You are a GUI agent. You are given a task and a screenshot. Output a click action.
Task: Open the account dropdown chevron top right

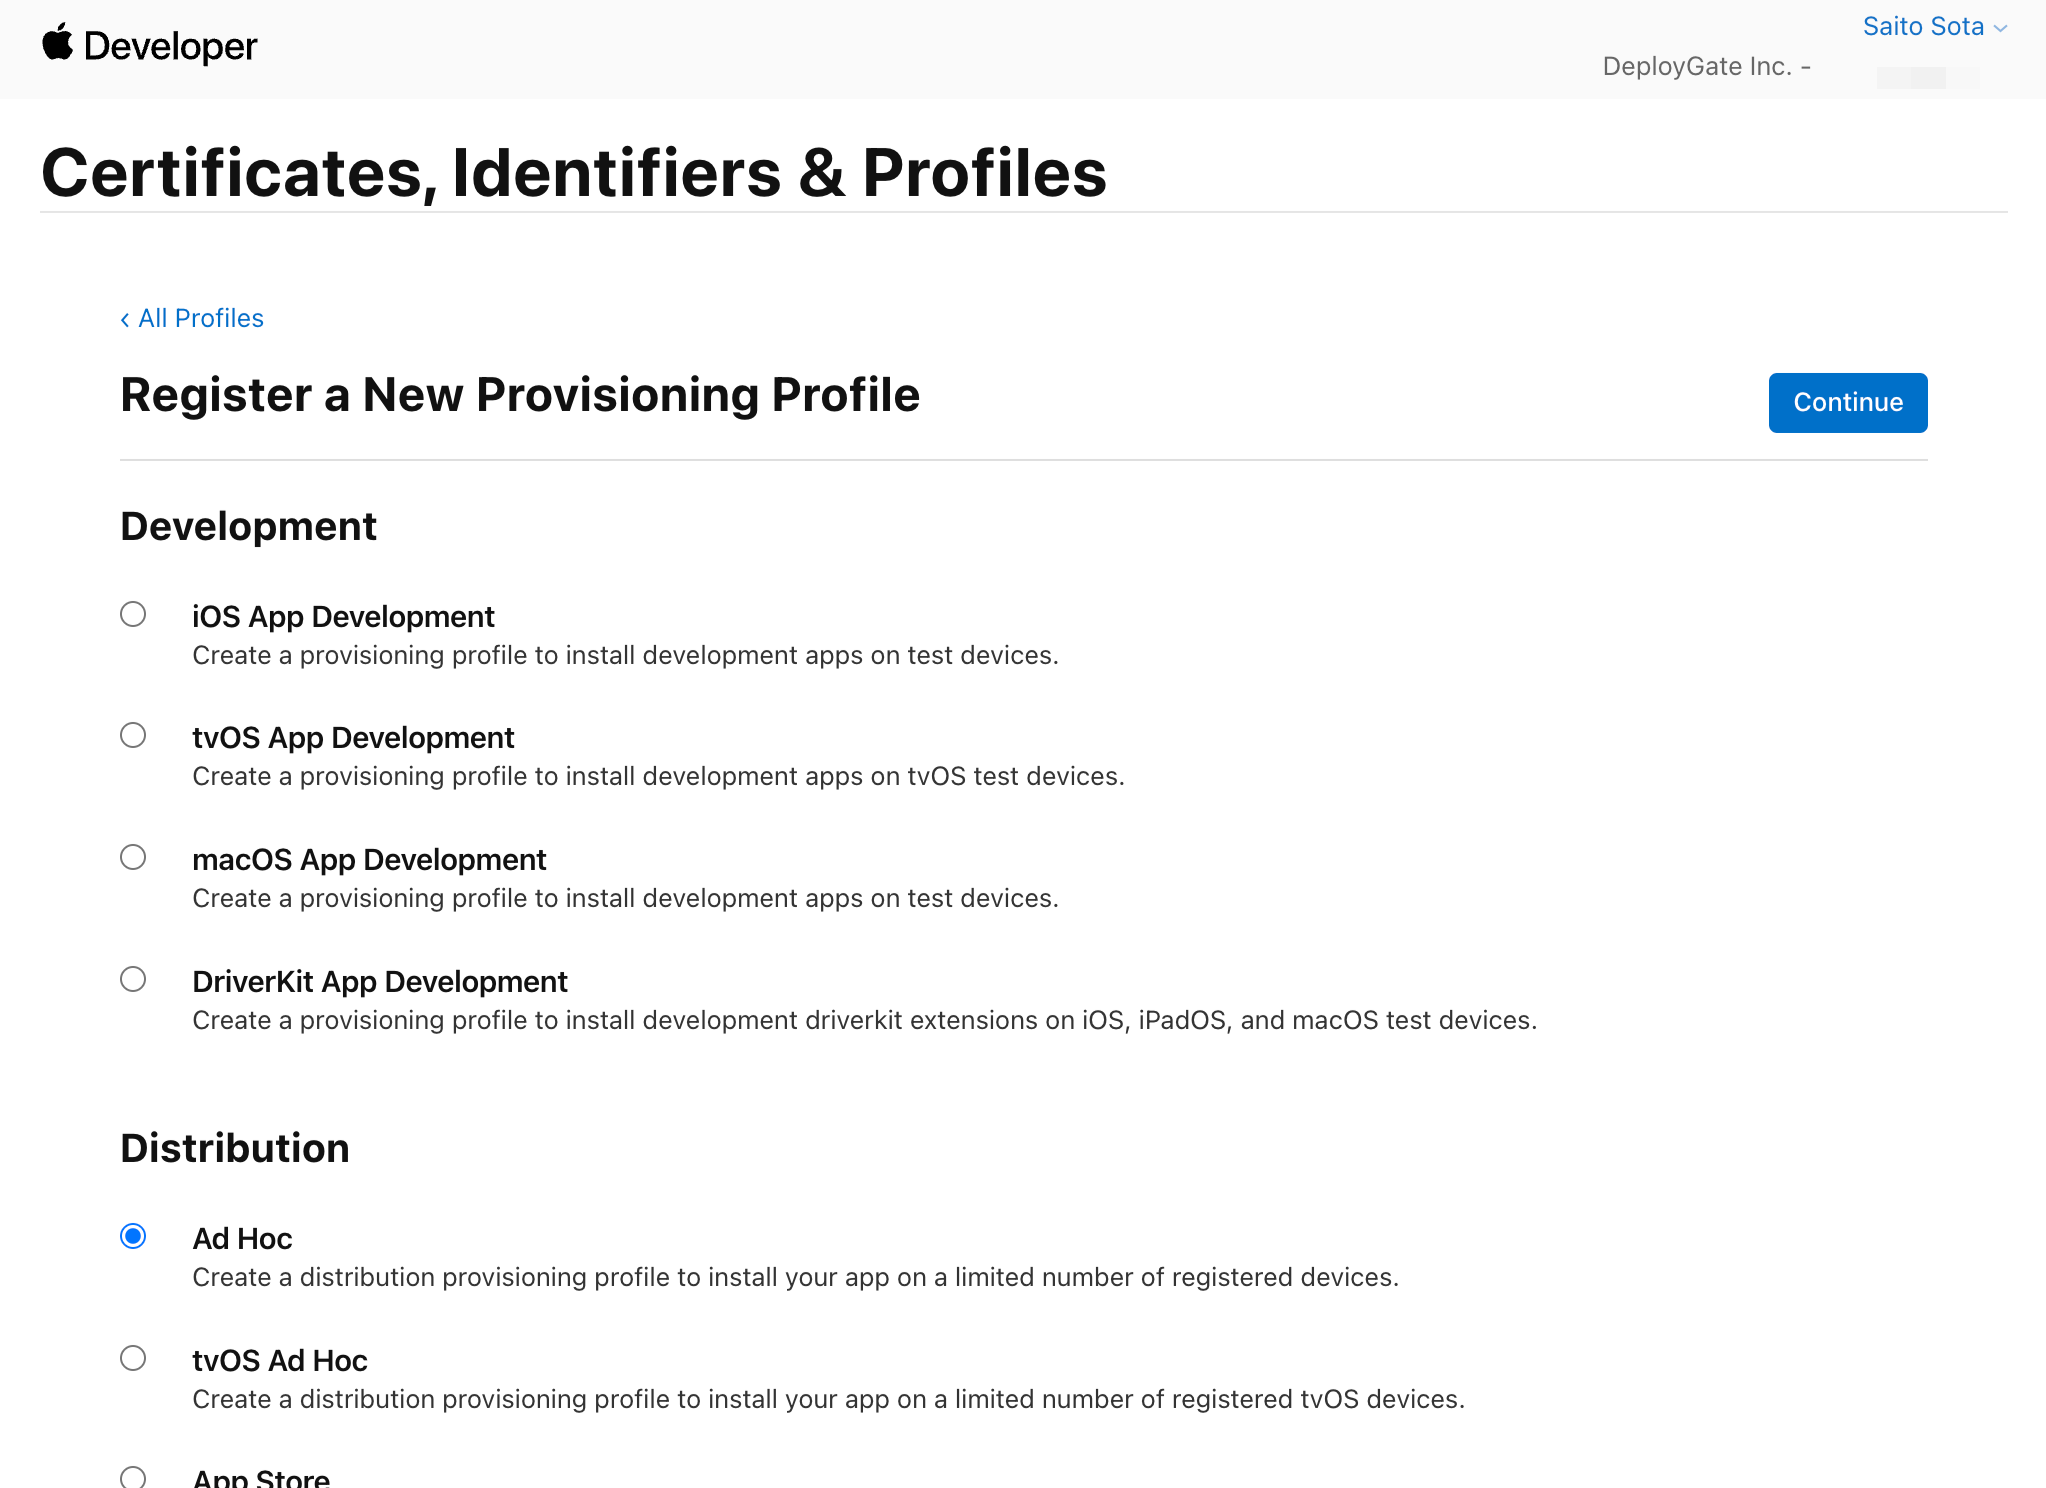coord(2000,28)
